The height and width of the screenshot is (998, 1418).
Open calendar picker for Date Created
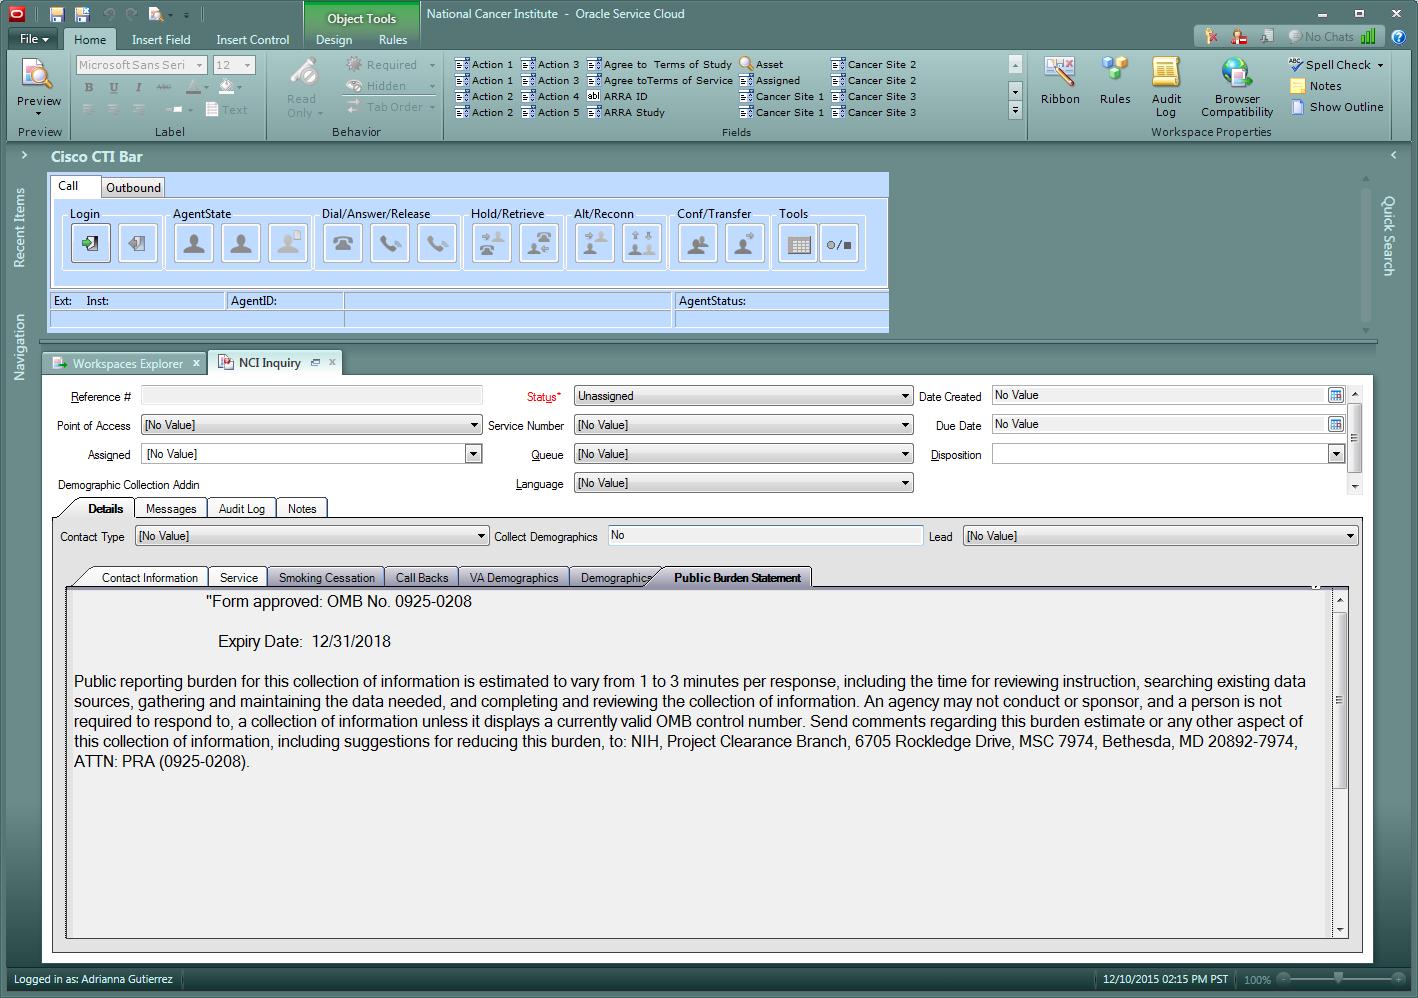(1335, 396)
